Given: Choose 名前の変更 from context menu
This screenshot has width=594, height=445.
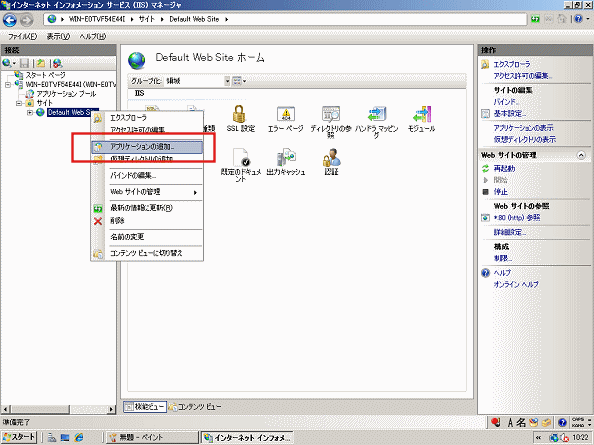Looking at the screenshot, I should coord(147,237).
